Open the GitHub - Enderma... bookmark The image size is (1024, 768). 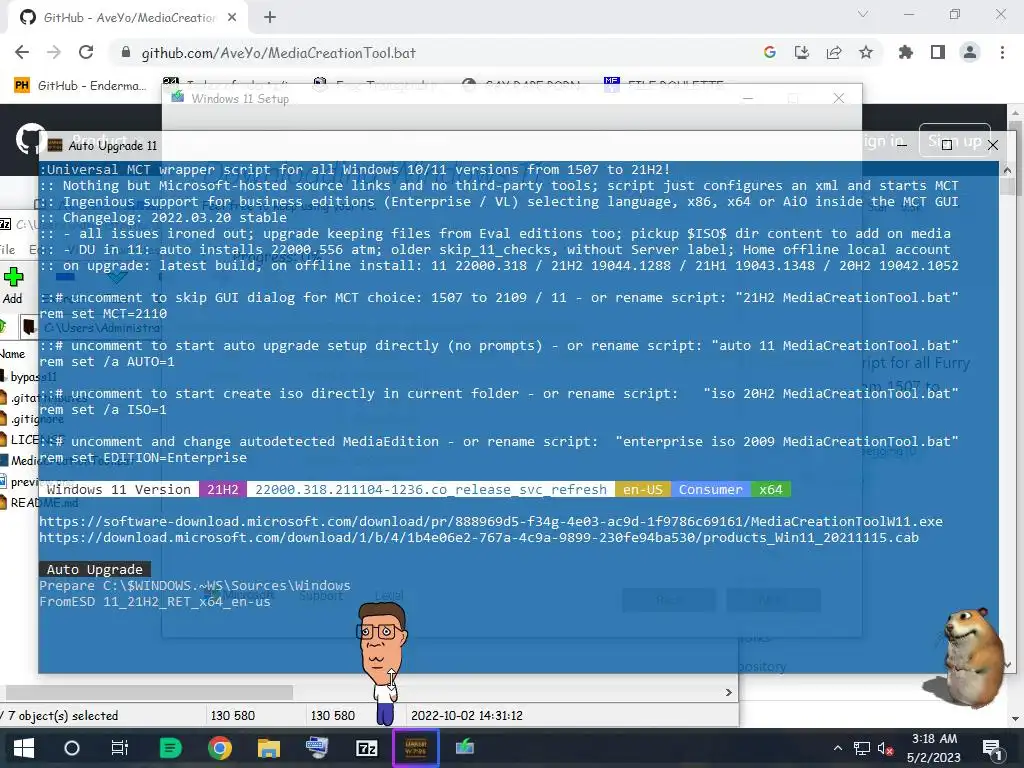(x=80, y=86)
